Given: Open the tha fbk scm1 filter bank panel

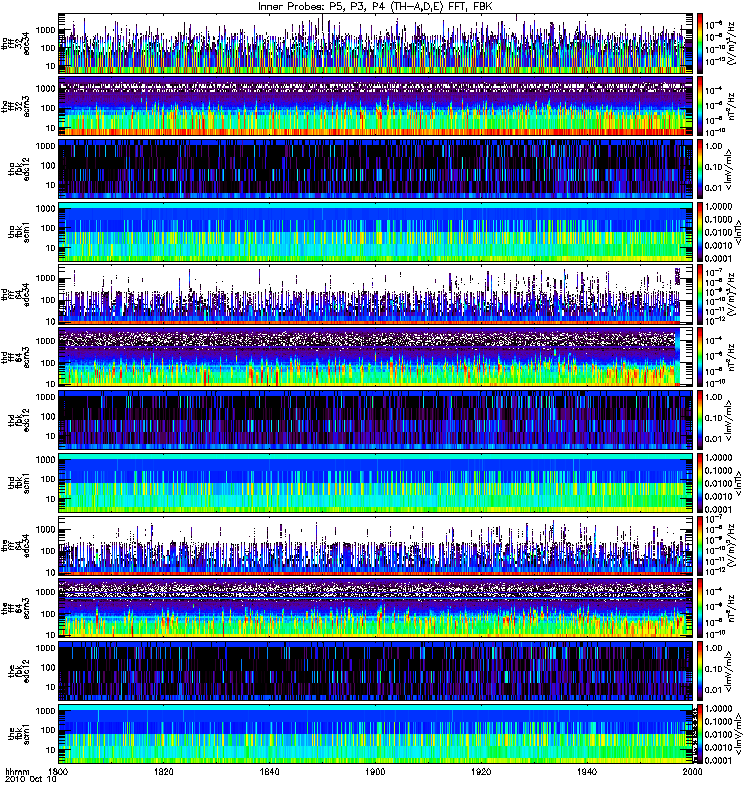Looking at the screenshot, I should coord(376,232).
